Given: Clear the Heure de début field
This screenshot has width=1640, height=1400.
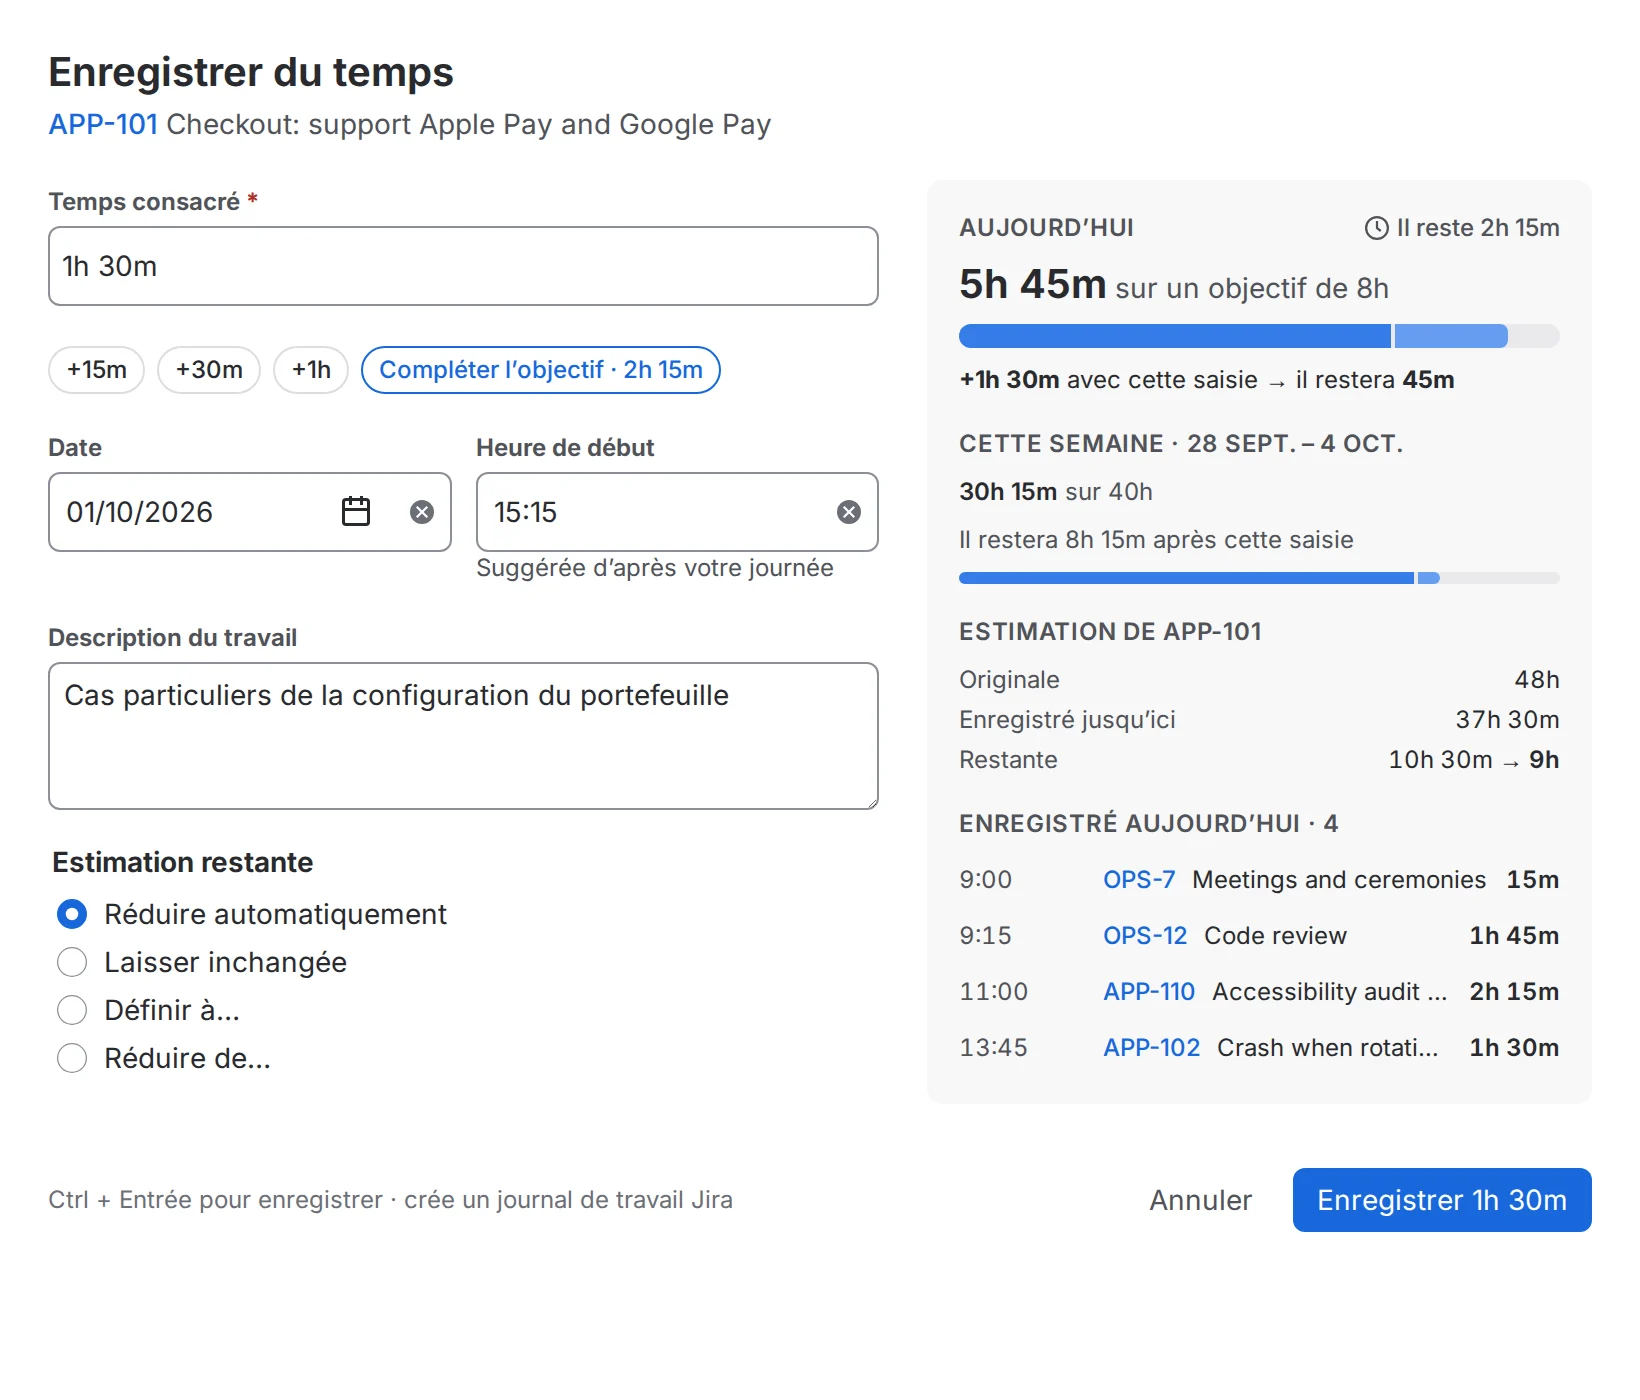Looking at the screenshot, I should click(x=849, y=512).
